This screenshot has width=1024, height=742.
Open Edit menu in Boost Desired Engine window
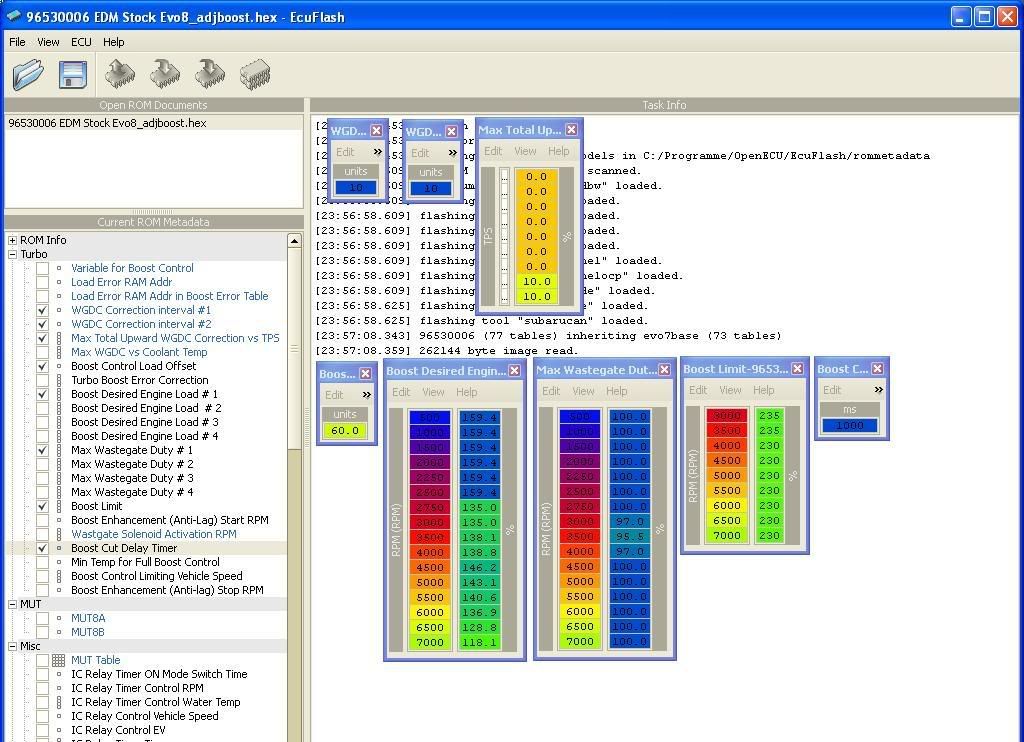pos(401,392)
